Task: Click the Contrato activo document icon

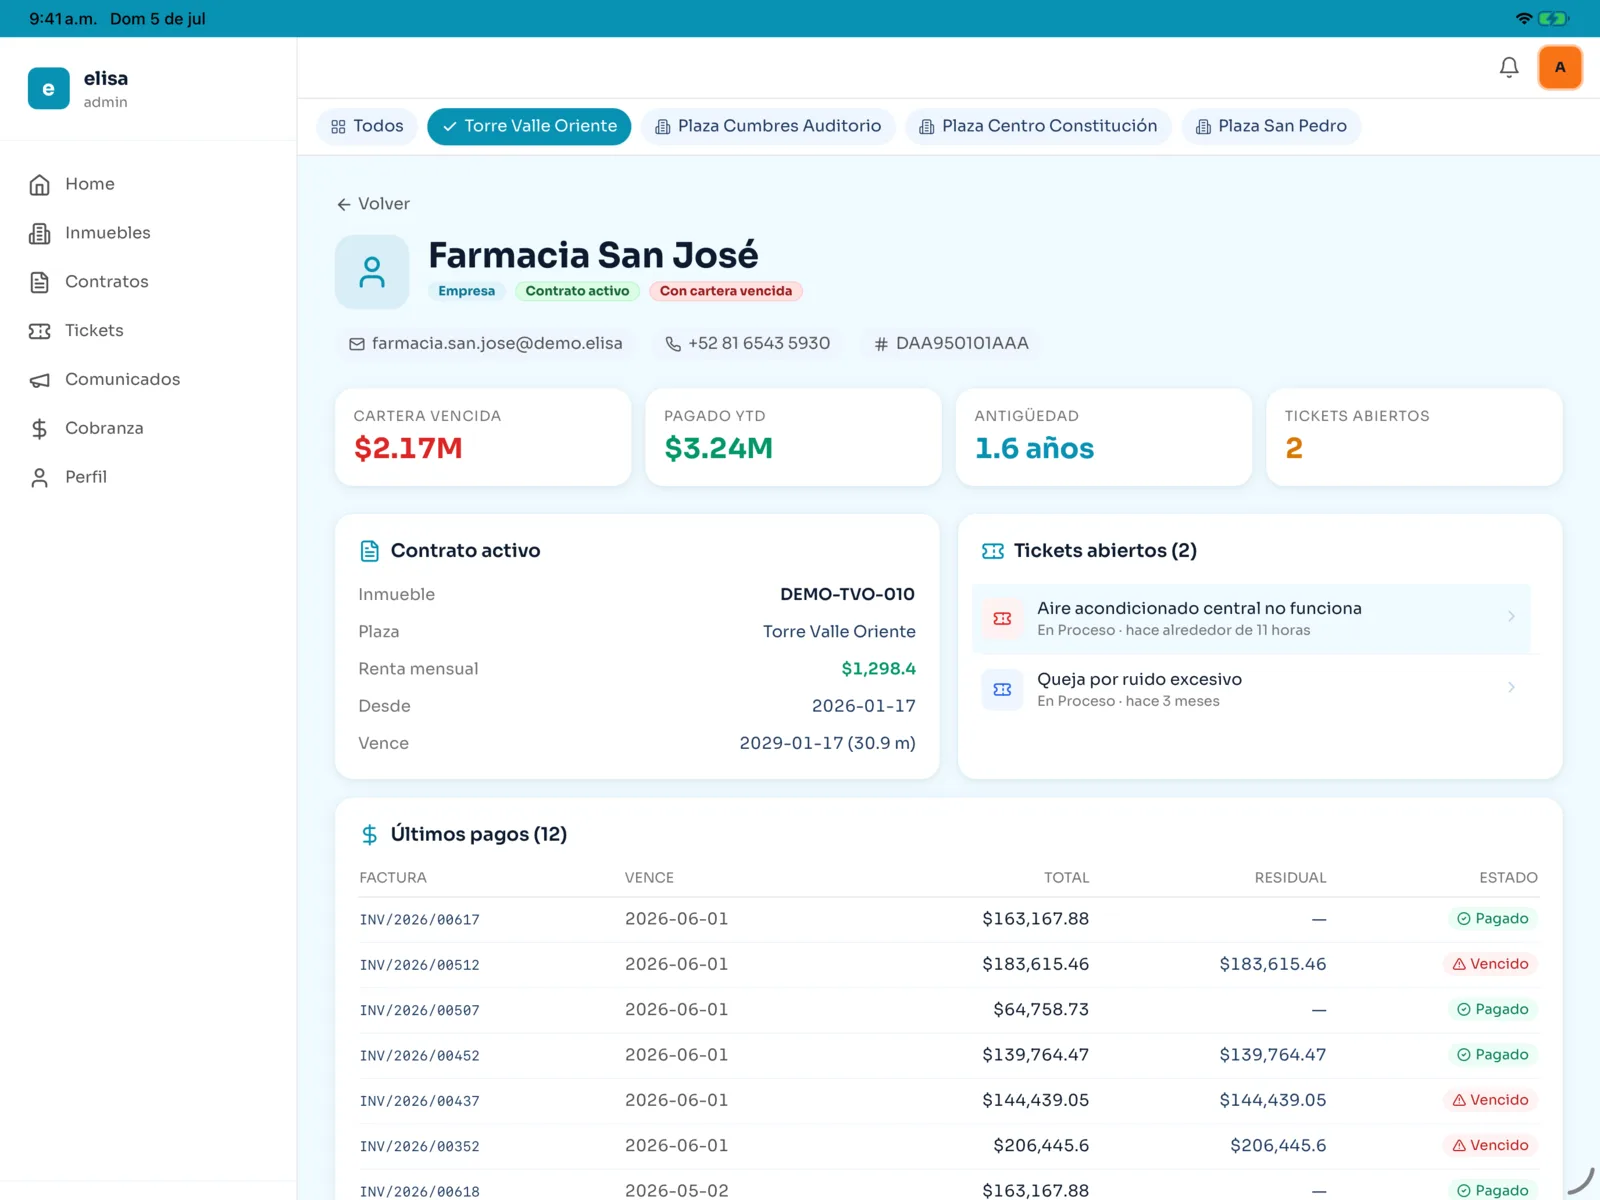Action: 370,551
